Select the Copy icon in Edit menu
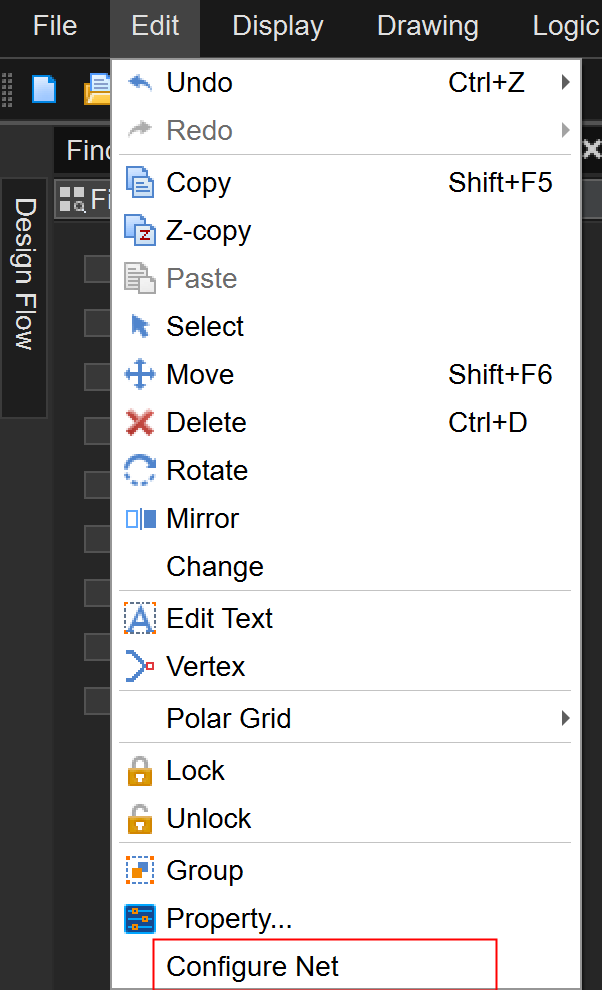The width and height of the screenshot is (602, 990). click(x=140, y=183)
